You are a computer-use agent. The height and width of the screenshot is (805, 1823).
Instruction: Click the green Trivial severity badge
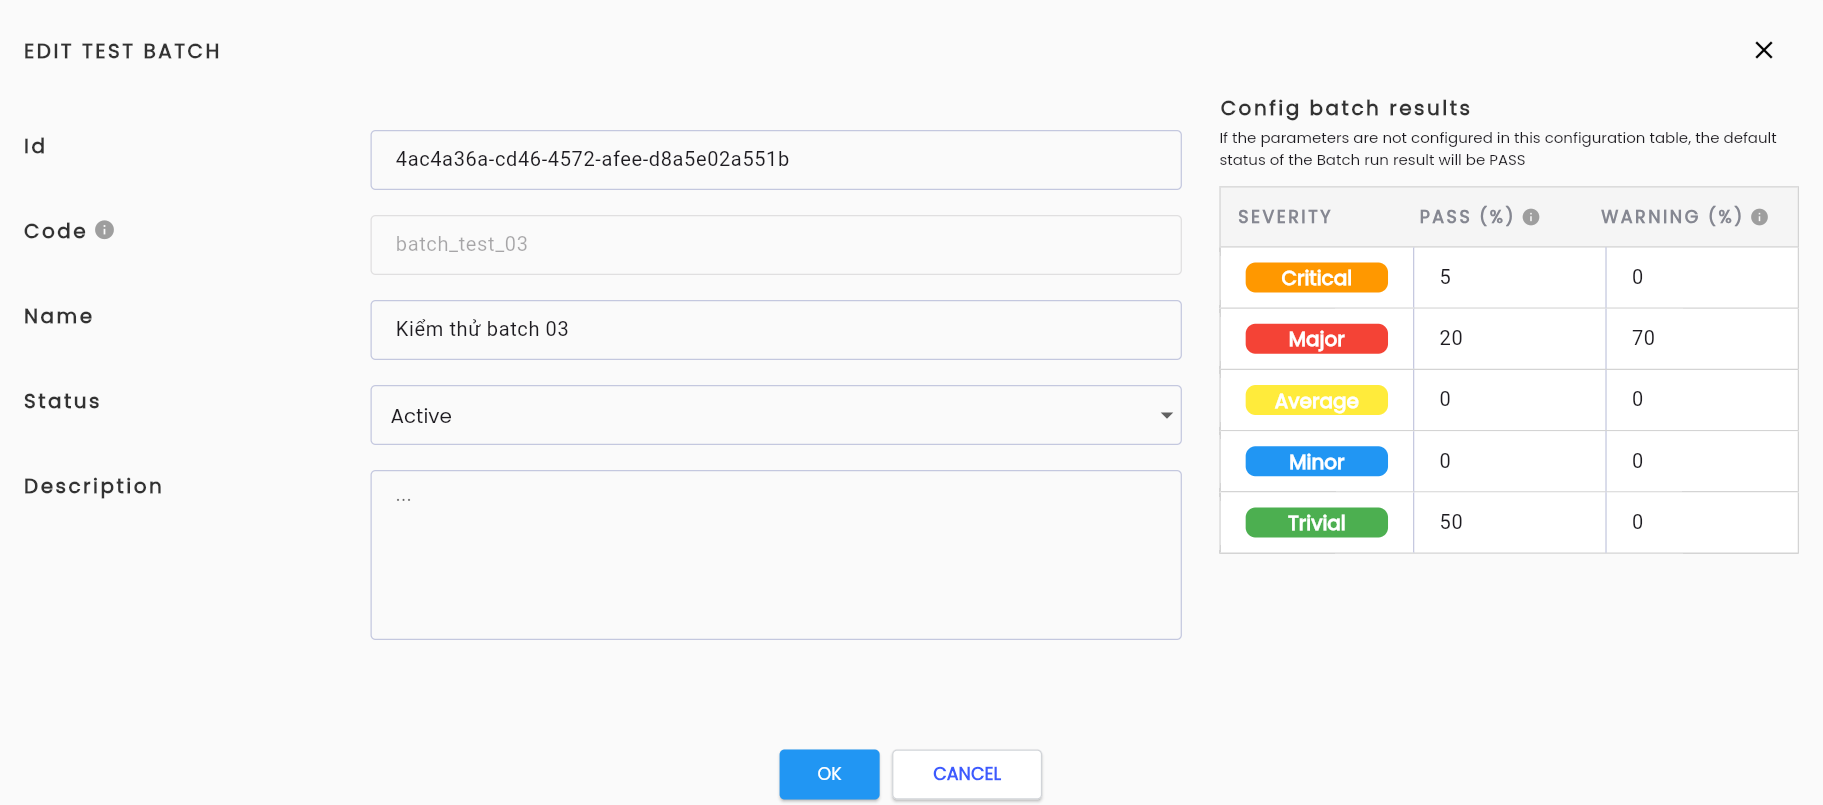click(1316, 523)
